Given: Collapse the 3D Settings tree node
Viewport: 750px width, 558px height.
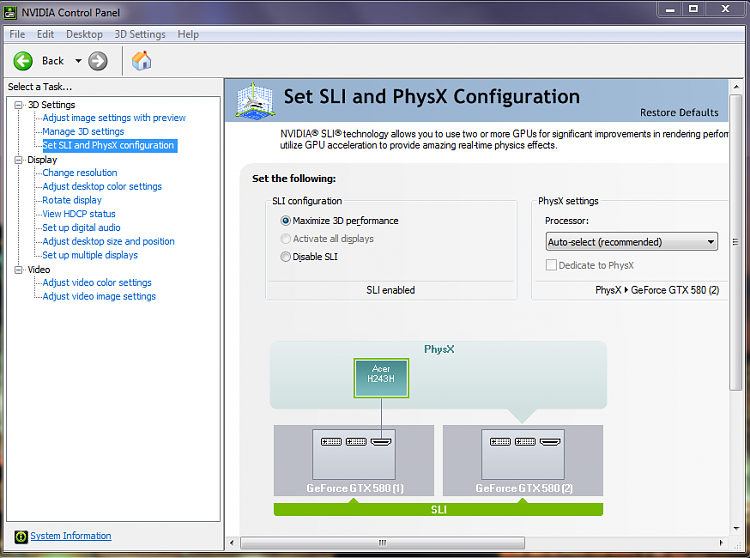Looking at the screenshot, I should point(19,105).
